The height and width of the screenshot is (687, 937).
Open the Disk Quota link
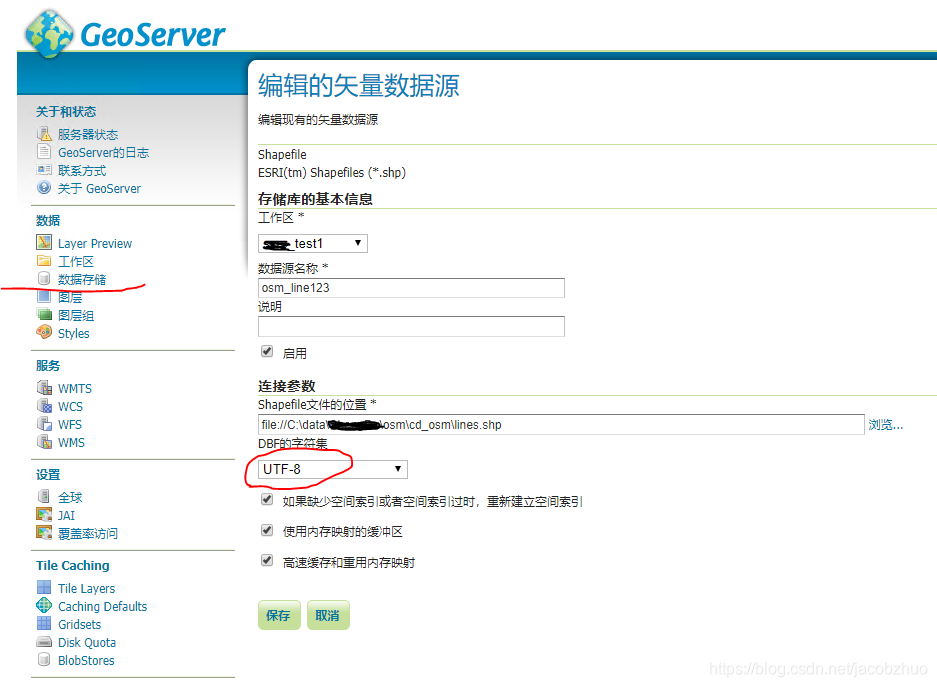click(87, 643)
